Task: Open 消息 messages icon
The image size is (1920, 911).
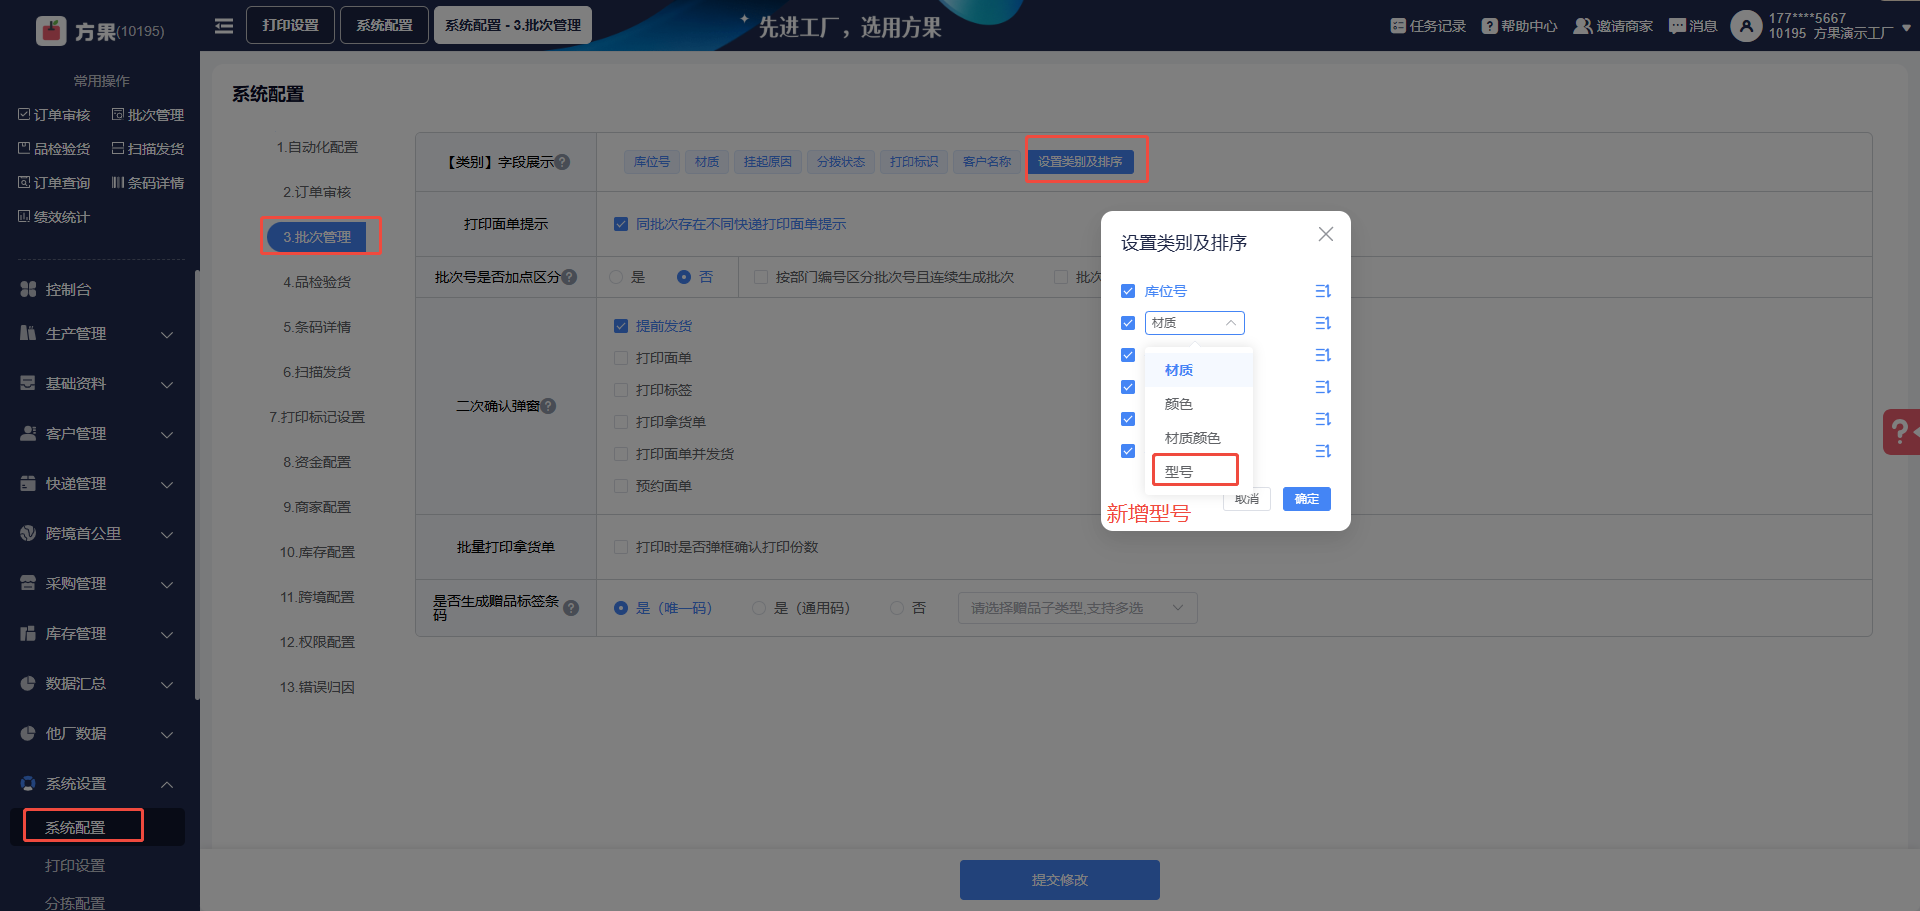Action: coord(1677,26)
